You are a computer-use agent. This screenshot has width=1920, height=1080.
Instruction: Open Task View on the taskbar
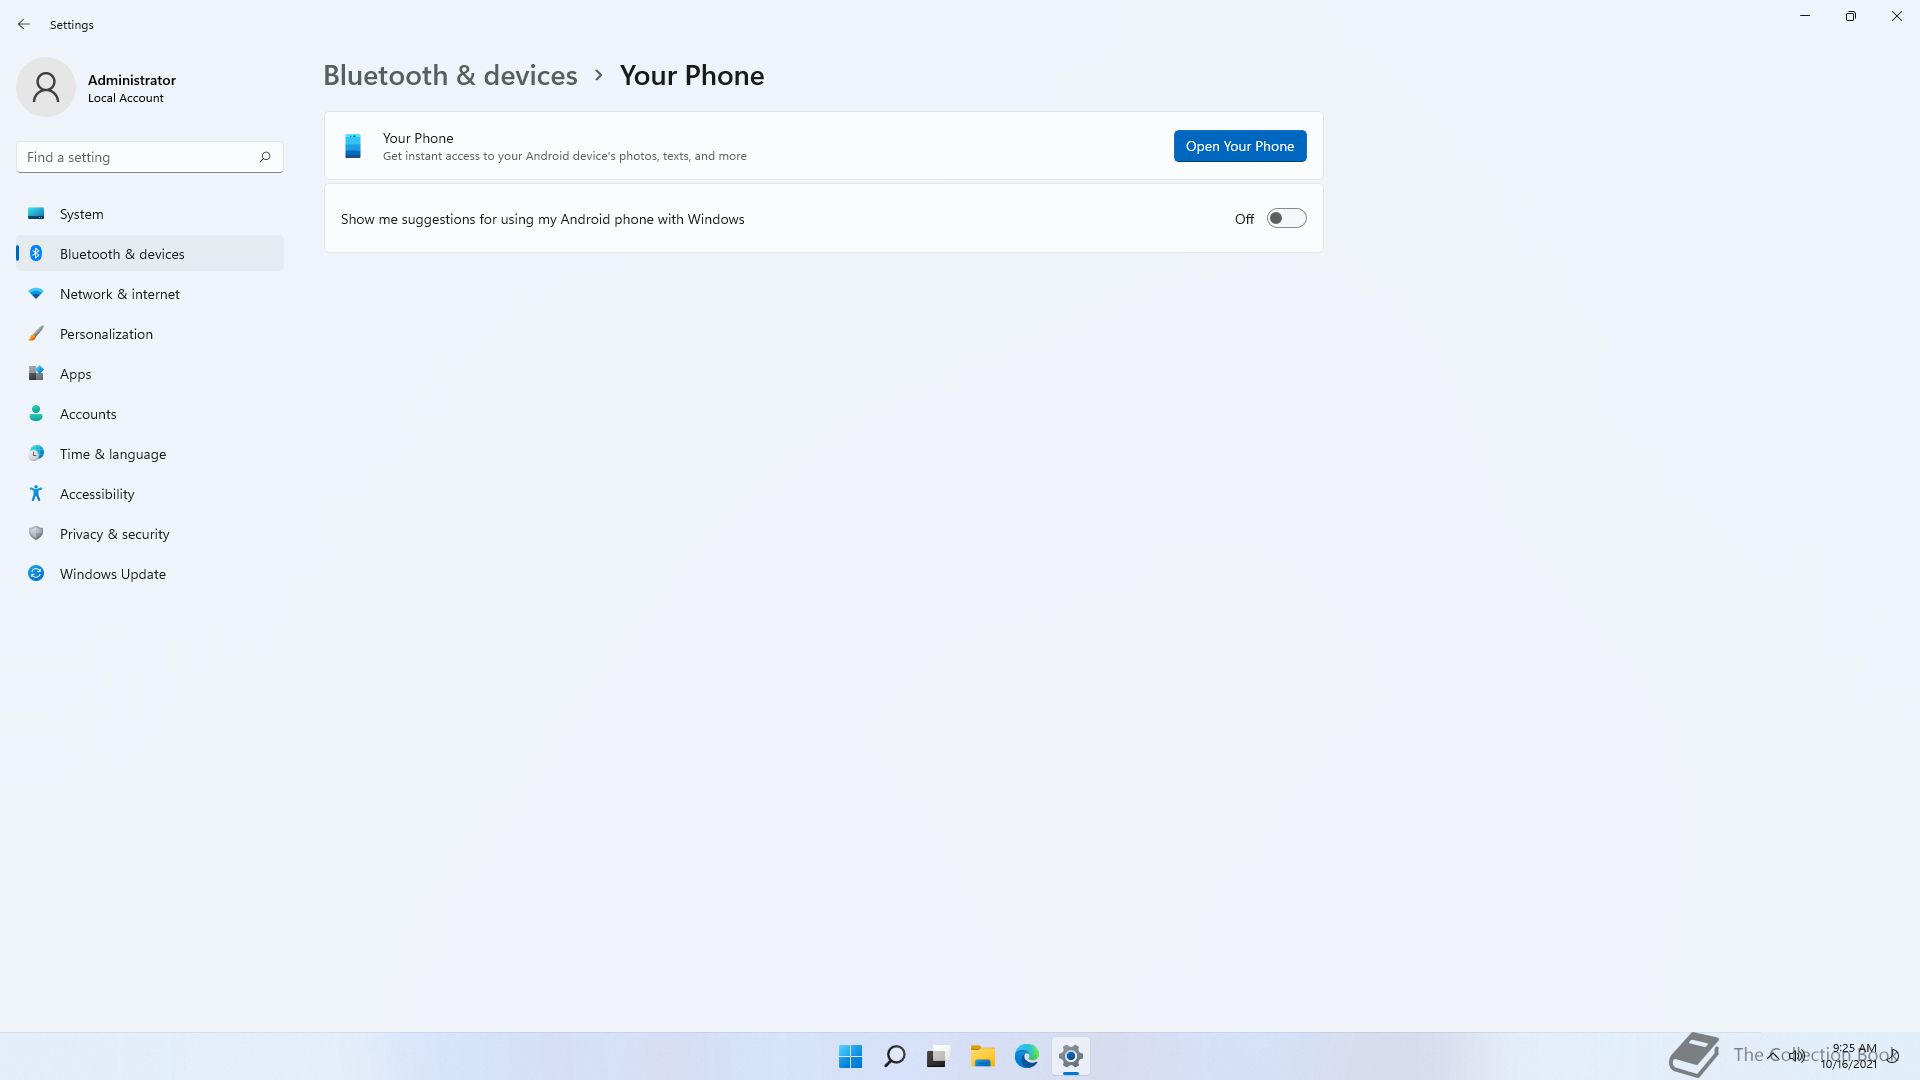click(938, 1056)
